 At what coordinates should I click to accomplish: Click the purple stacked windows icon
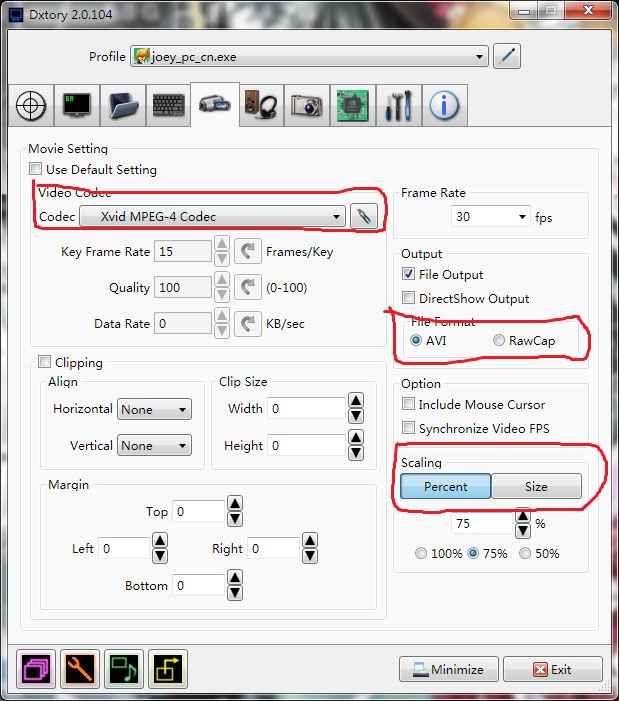tap(36, 669)
